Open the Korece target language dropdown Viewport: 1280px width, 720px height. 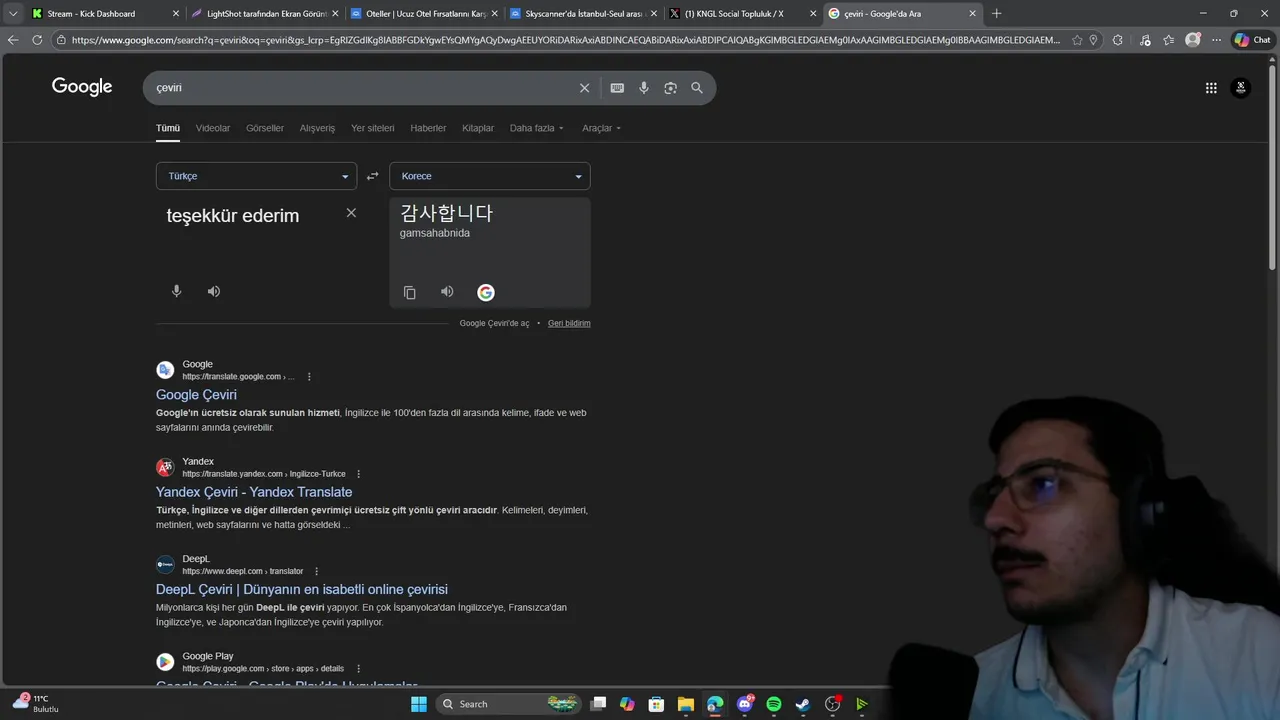coord(490,176)
